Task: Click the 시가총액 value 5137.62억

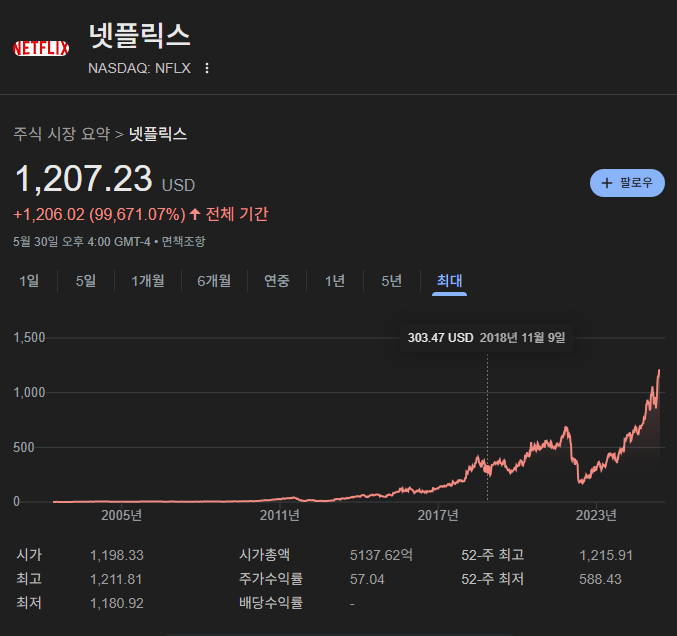Action: tap(381, 555)
